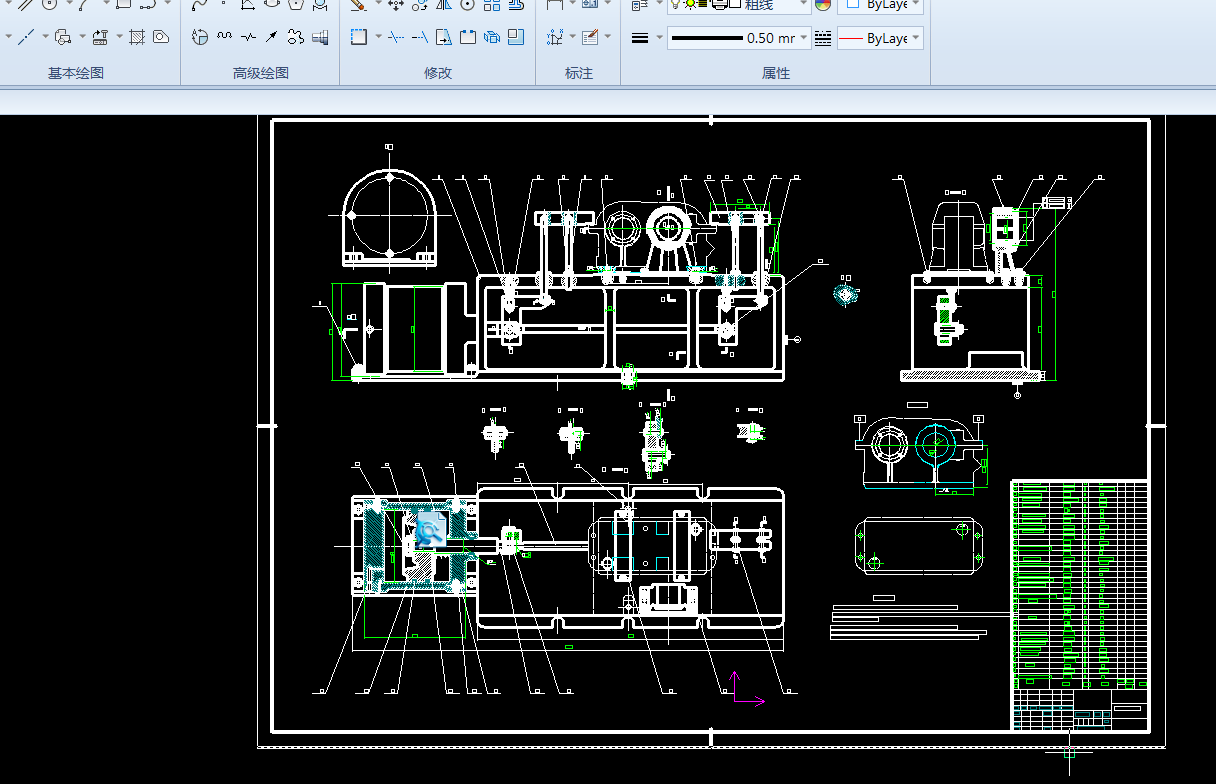Select the wave line tool
This screenshot has height=784, width=1216.
(224, 37)
